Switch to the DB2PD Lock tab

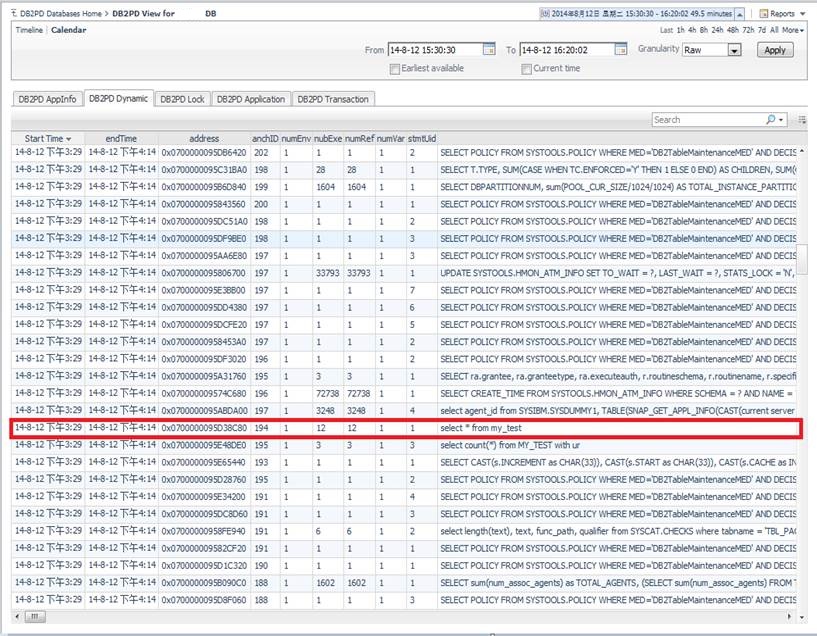[182, 99]
